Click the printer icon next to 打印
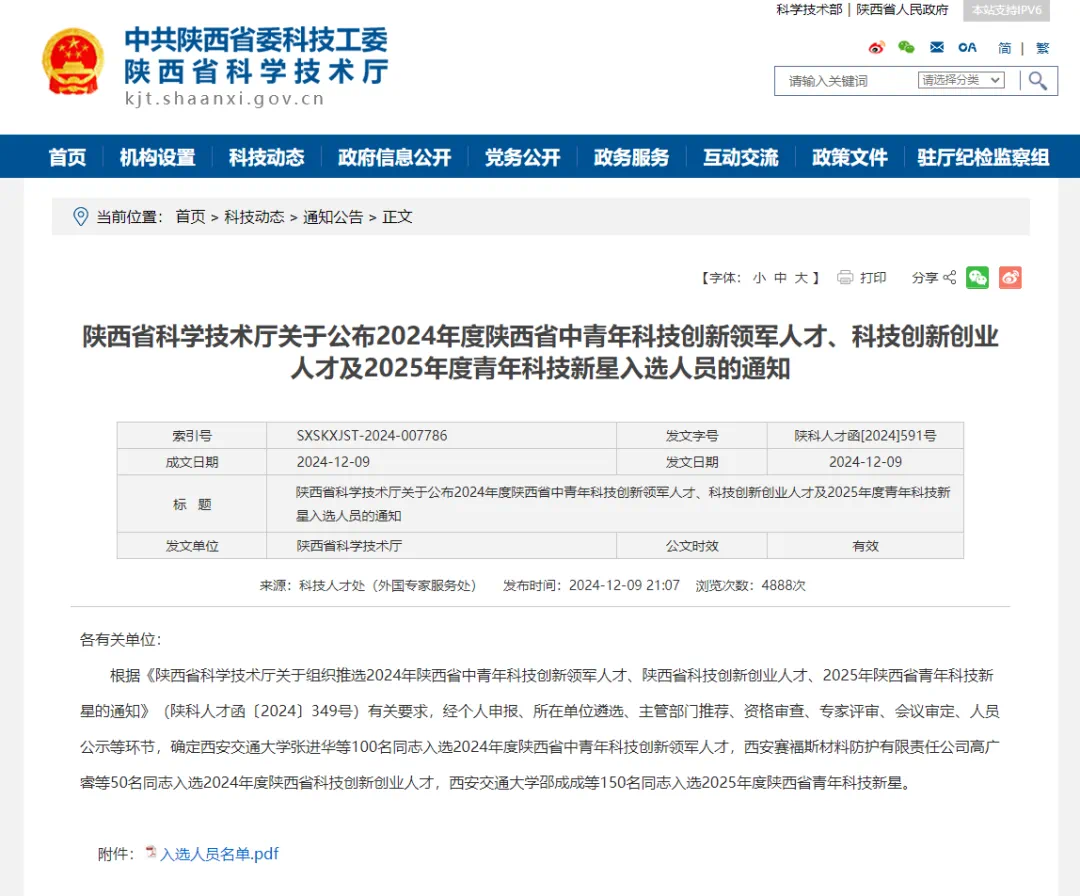The height and width of the screenshot is (896, 1080). click(x=845, y=277)
